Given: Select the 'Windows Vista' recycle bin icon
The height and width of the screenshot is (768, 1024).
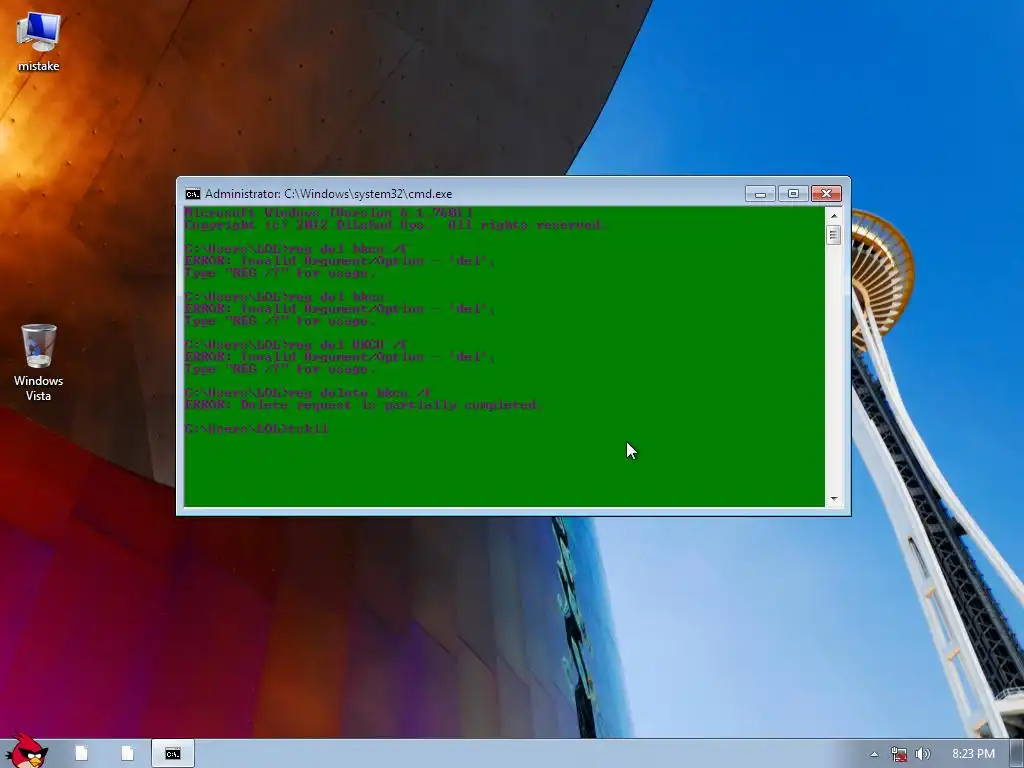Looking at the screenshot, I should 38,362.
